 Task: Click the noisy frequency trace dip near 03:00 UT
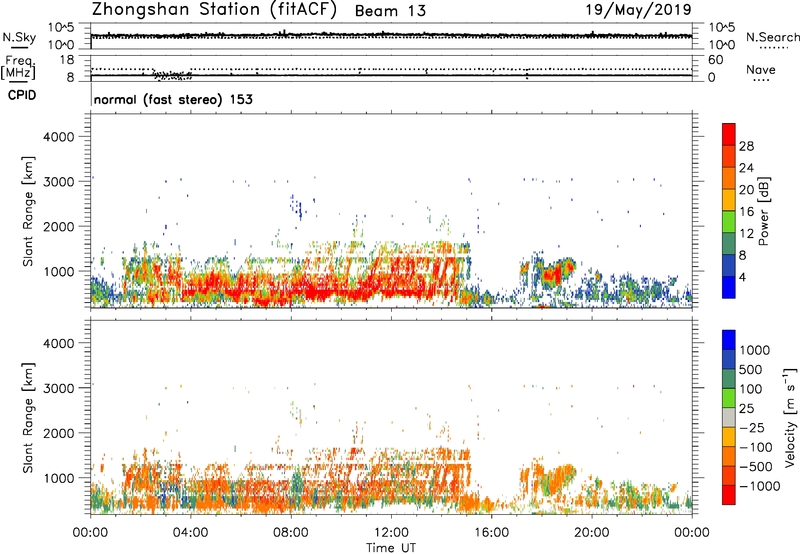coord(172,75)
